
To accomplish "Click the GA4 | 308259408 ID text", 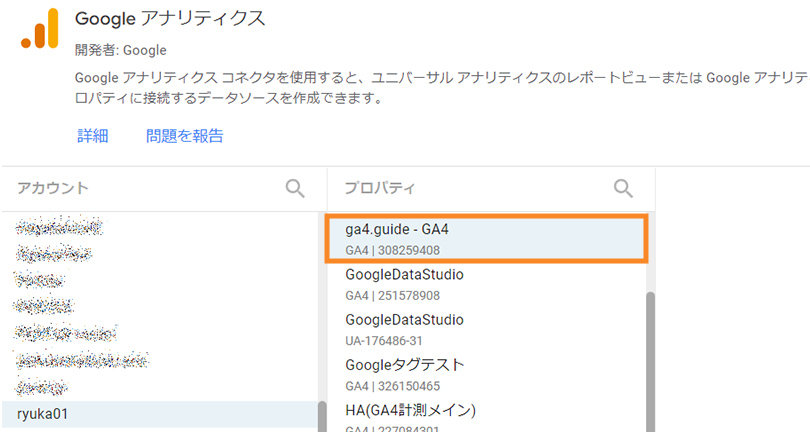I will (x=393, y=251).
